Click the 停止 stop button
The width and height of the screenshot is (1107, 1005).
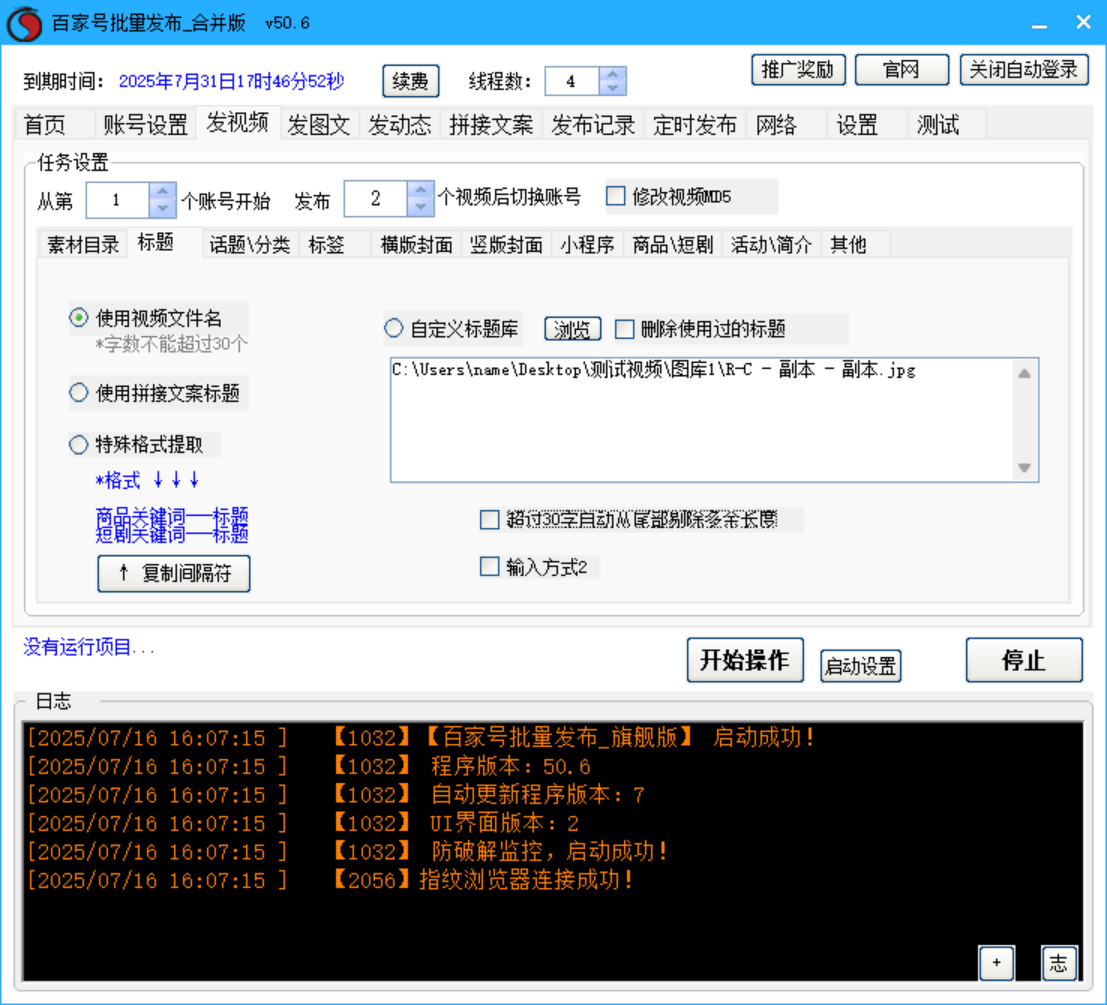(1024, 660)
